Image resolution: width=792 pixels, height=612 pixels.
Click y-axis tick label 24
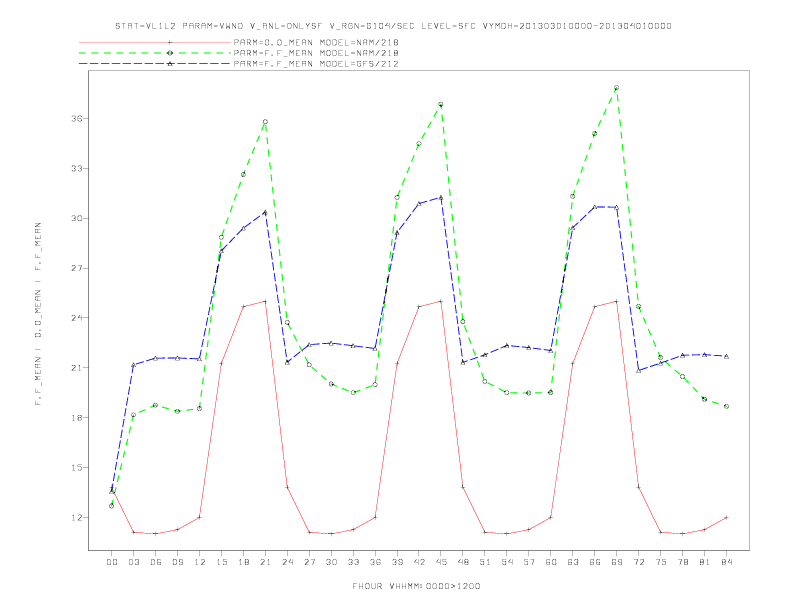coord(77,318)
